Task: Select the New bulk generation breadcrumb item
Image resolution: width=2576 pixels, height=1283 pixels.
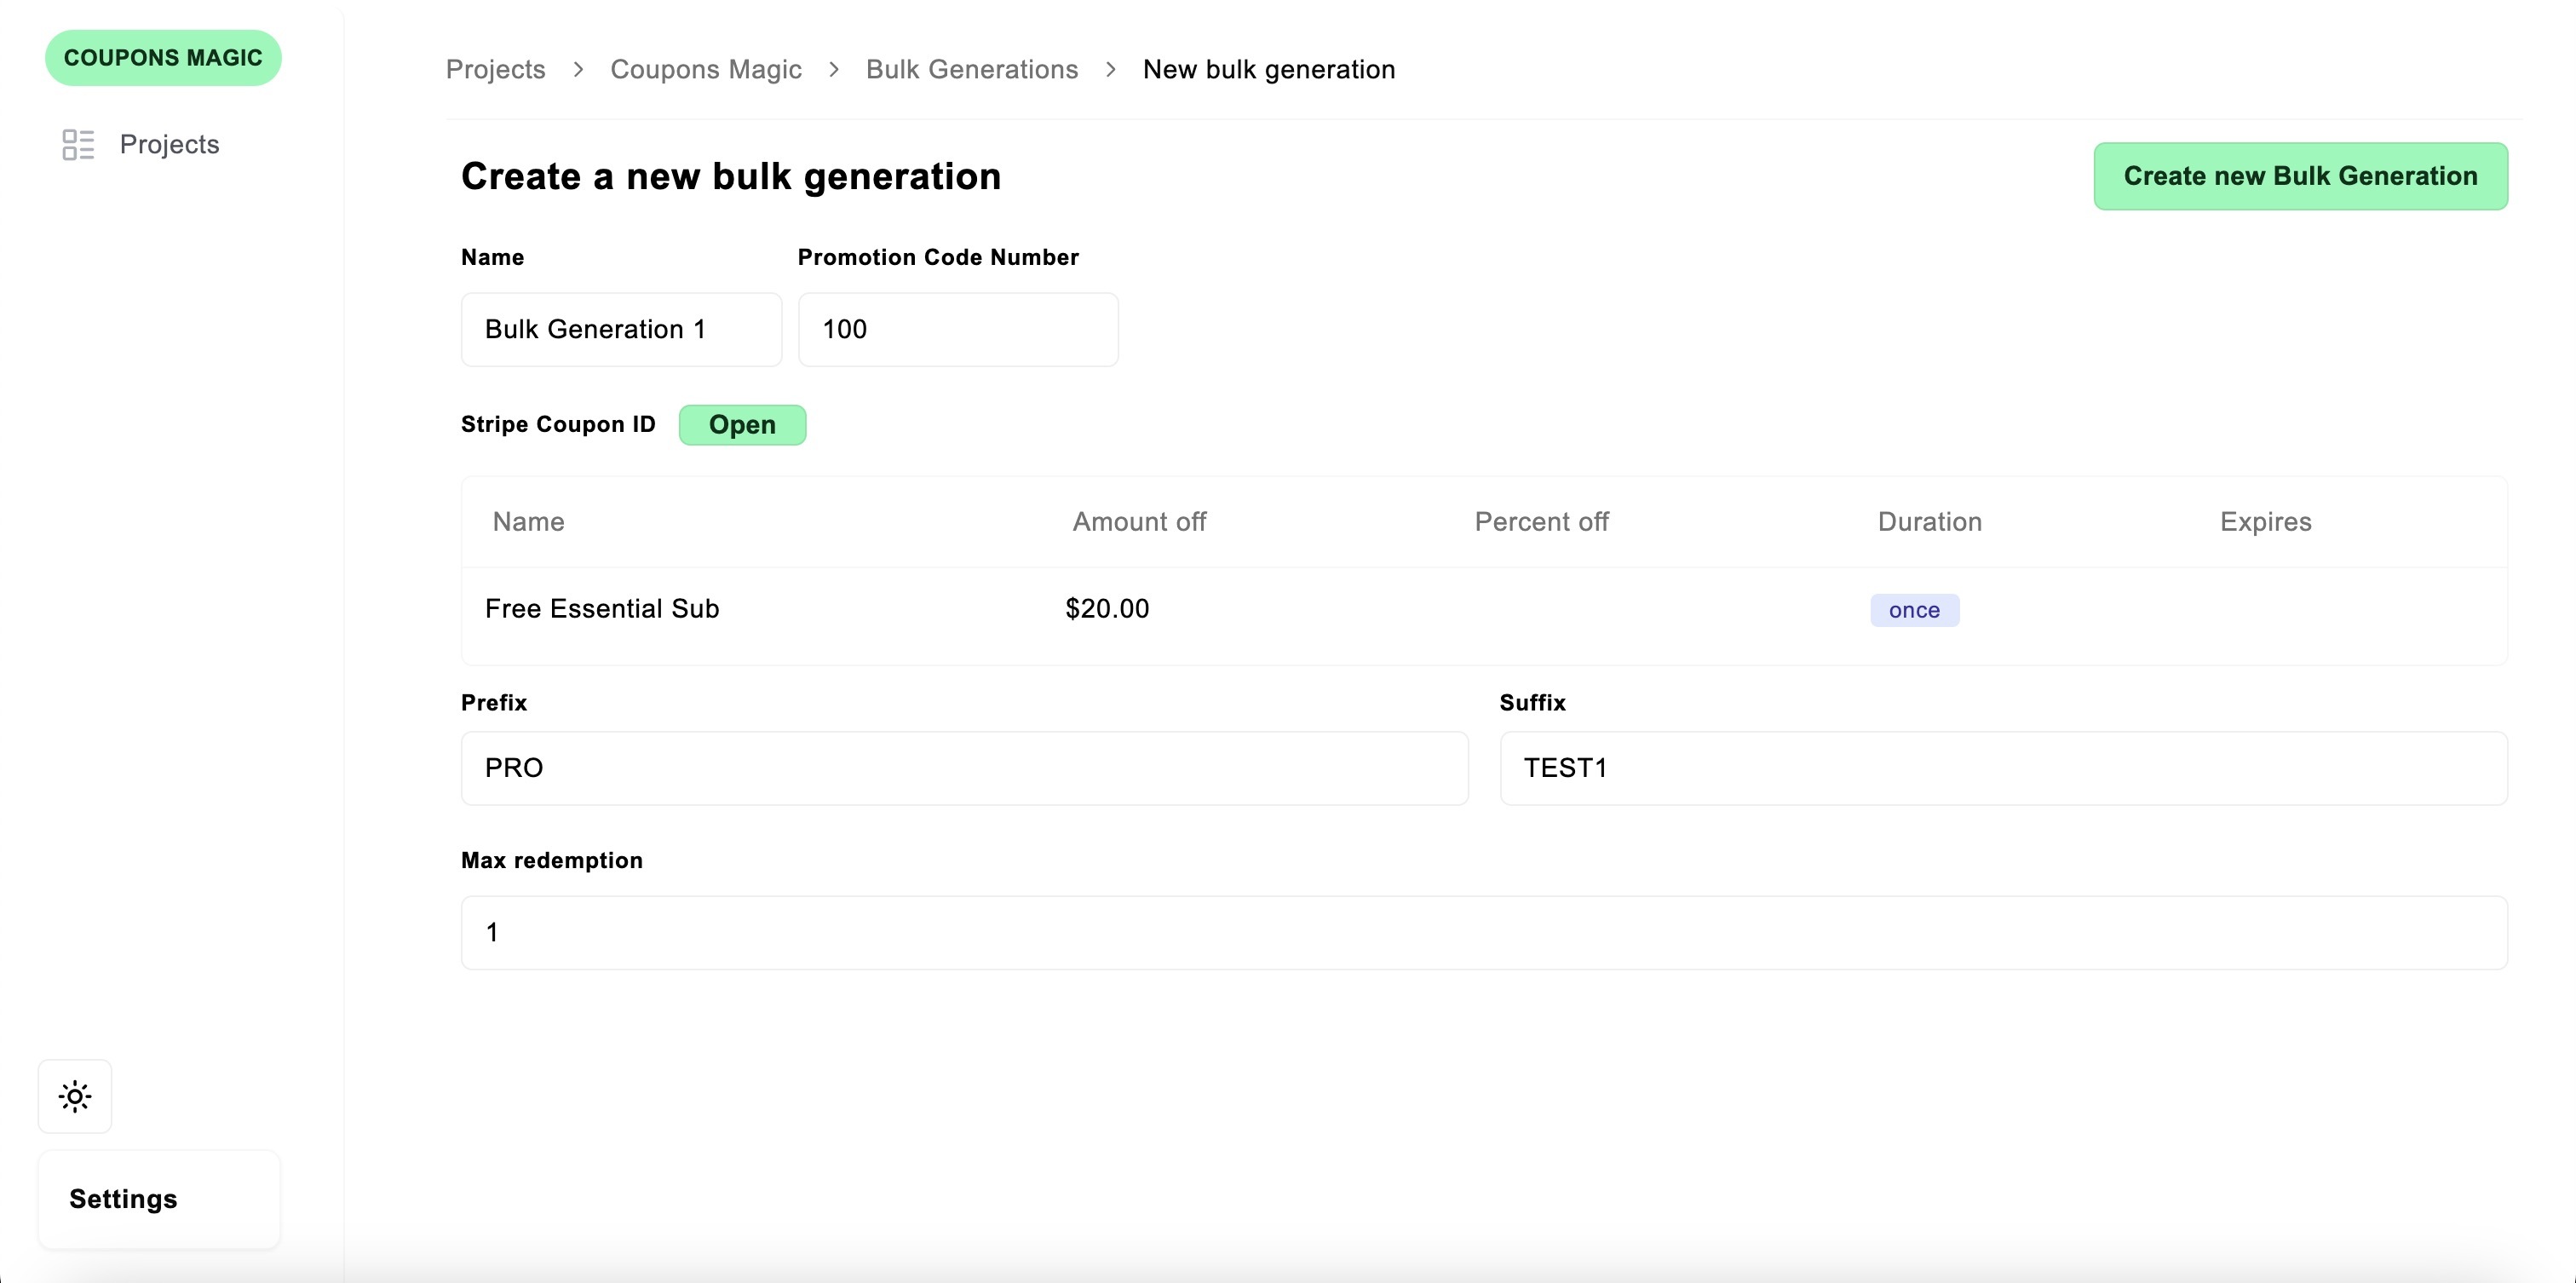Action: point(1269,69)
